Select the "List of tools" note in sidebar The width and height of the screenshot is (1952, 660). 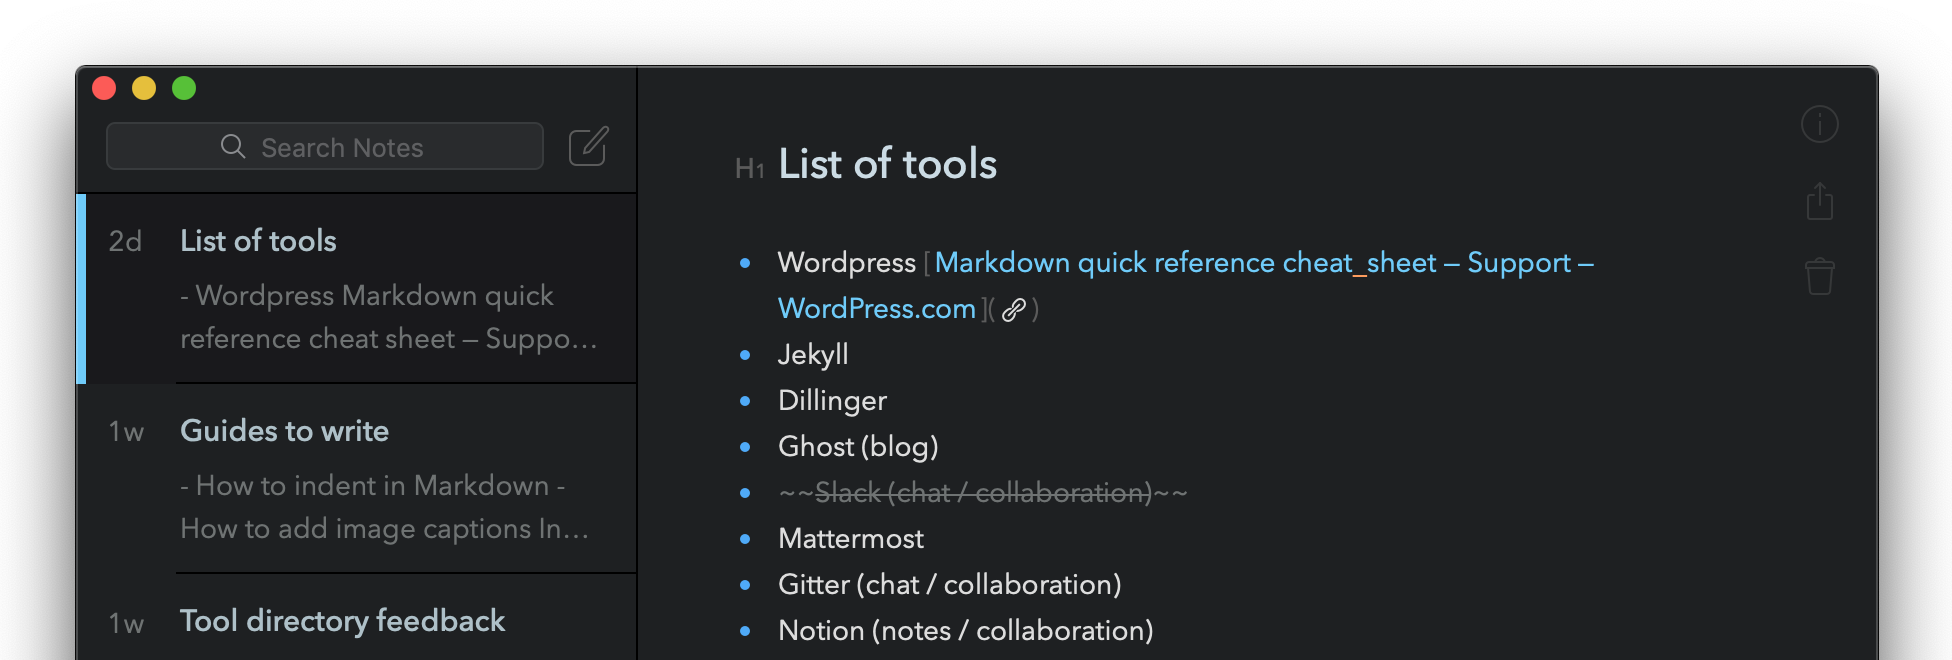click(358, 288)
